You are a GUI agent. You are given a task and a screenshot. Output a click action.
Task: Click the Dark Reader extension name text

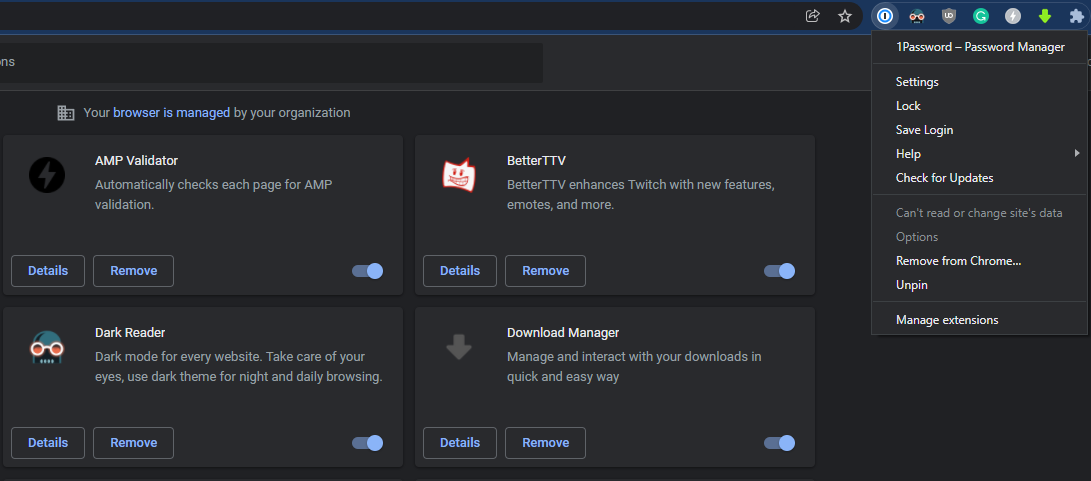coord(130,333)
